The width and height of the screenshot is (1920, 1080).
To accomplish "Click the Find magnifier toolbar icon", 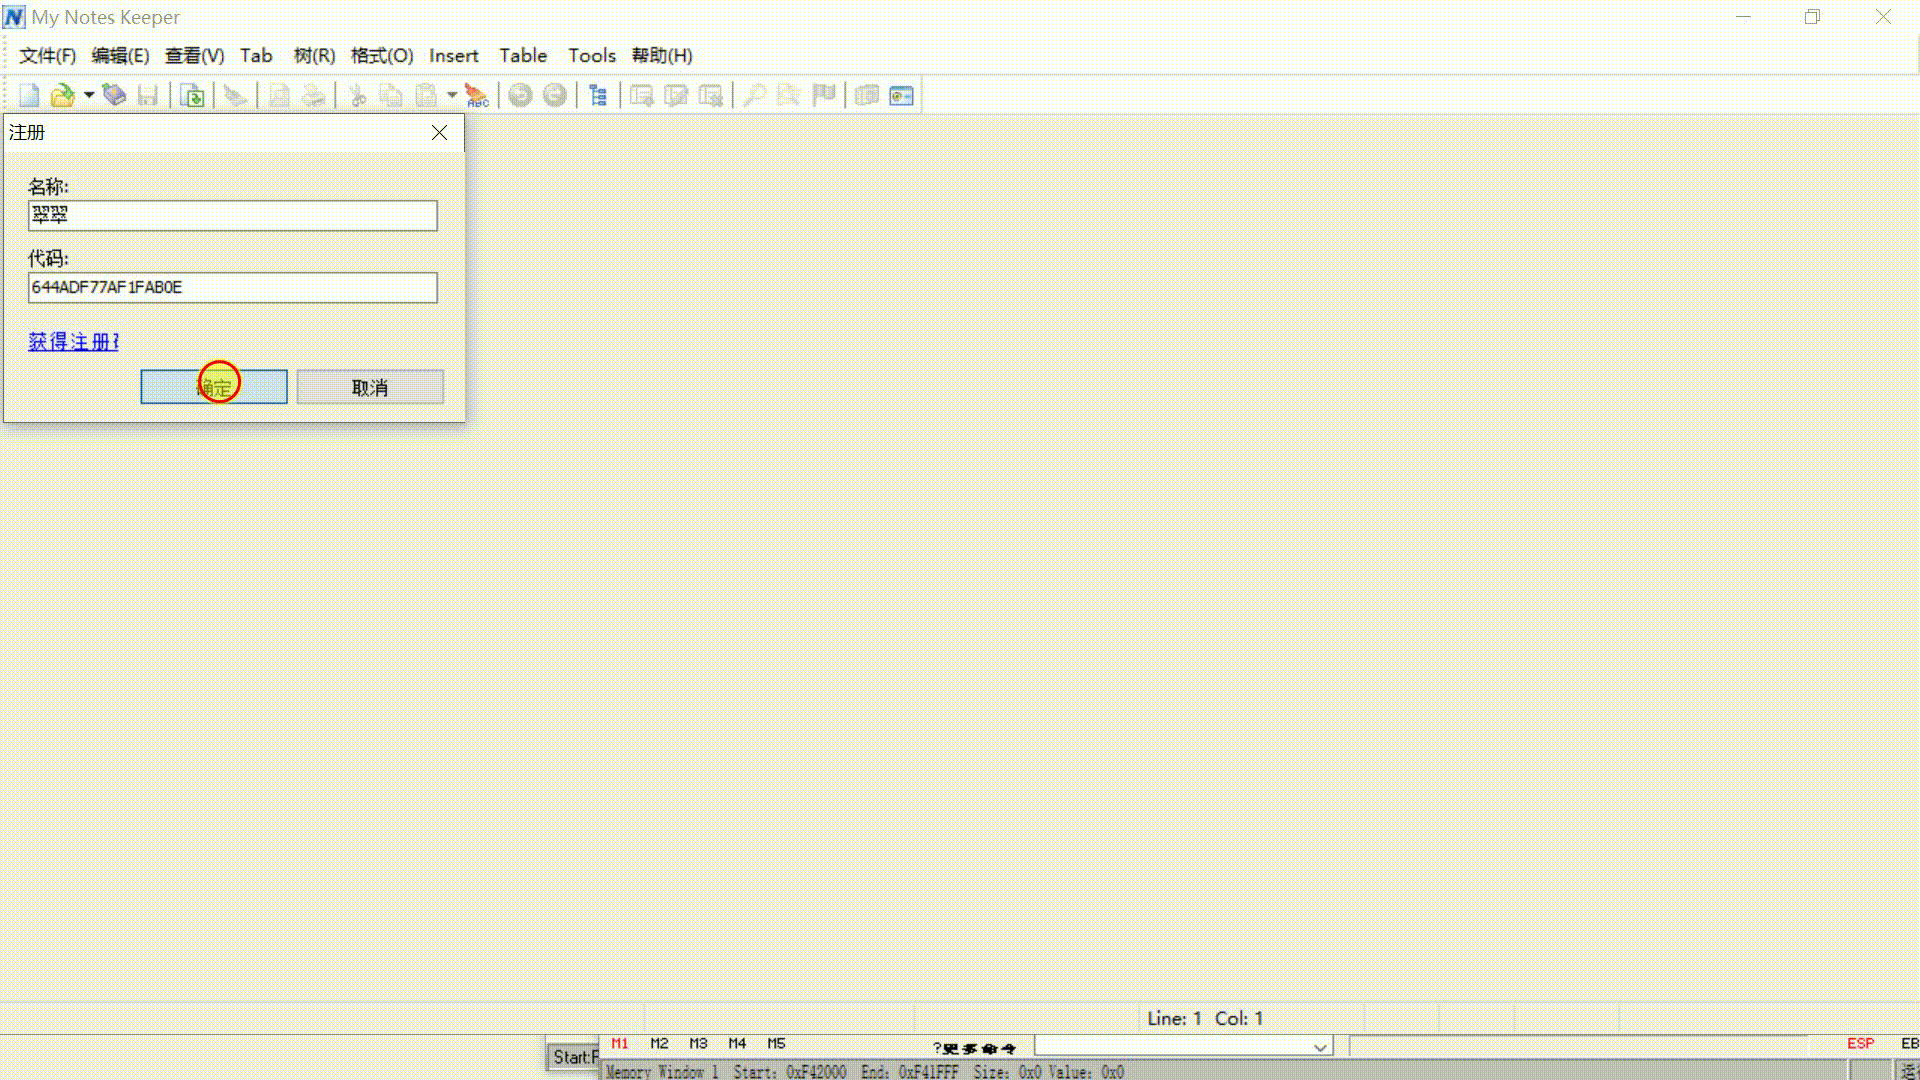I will tap(755, 96).
